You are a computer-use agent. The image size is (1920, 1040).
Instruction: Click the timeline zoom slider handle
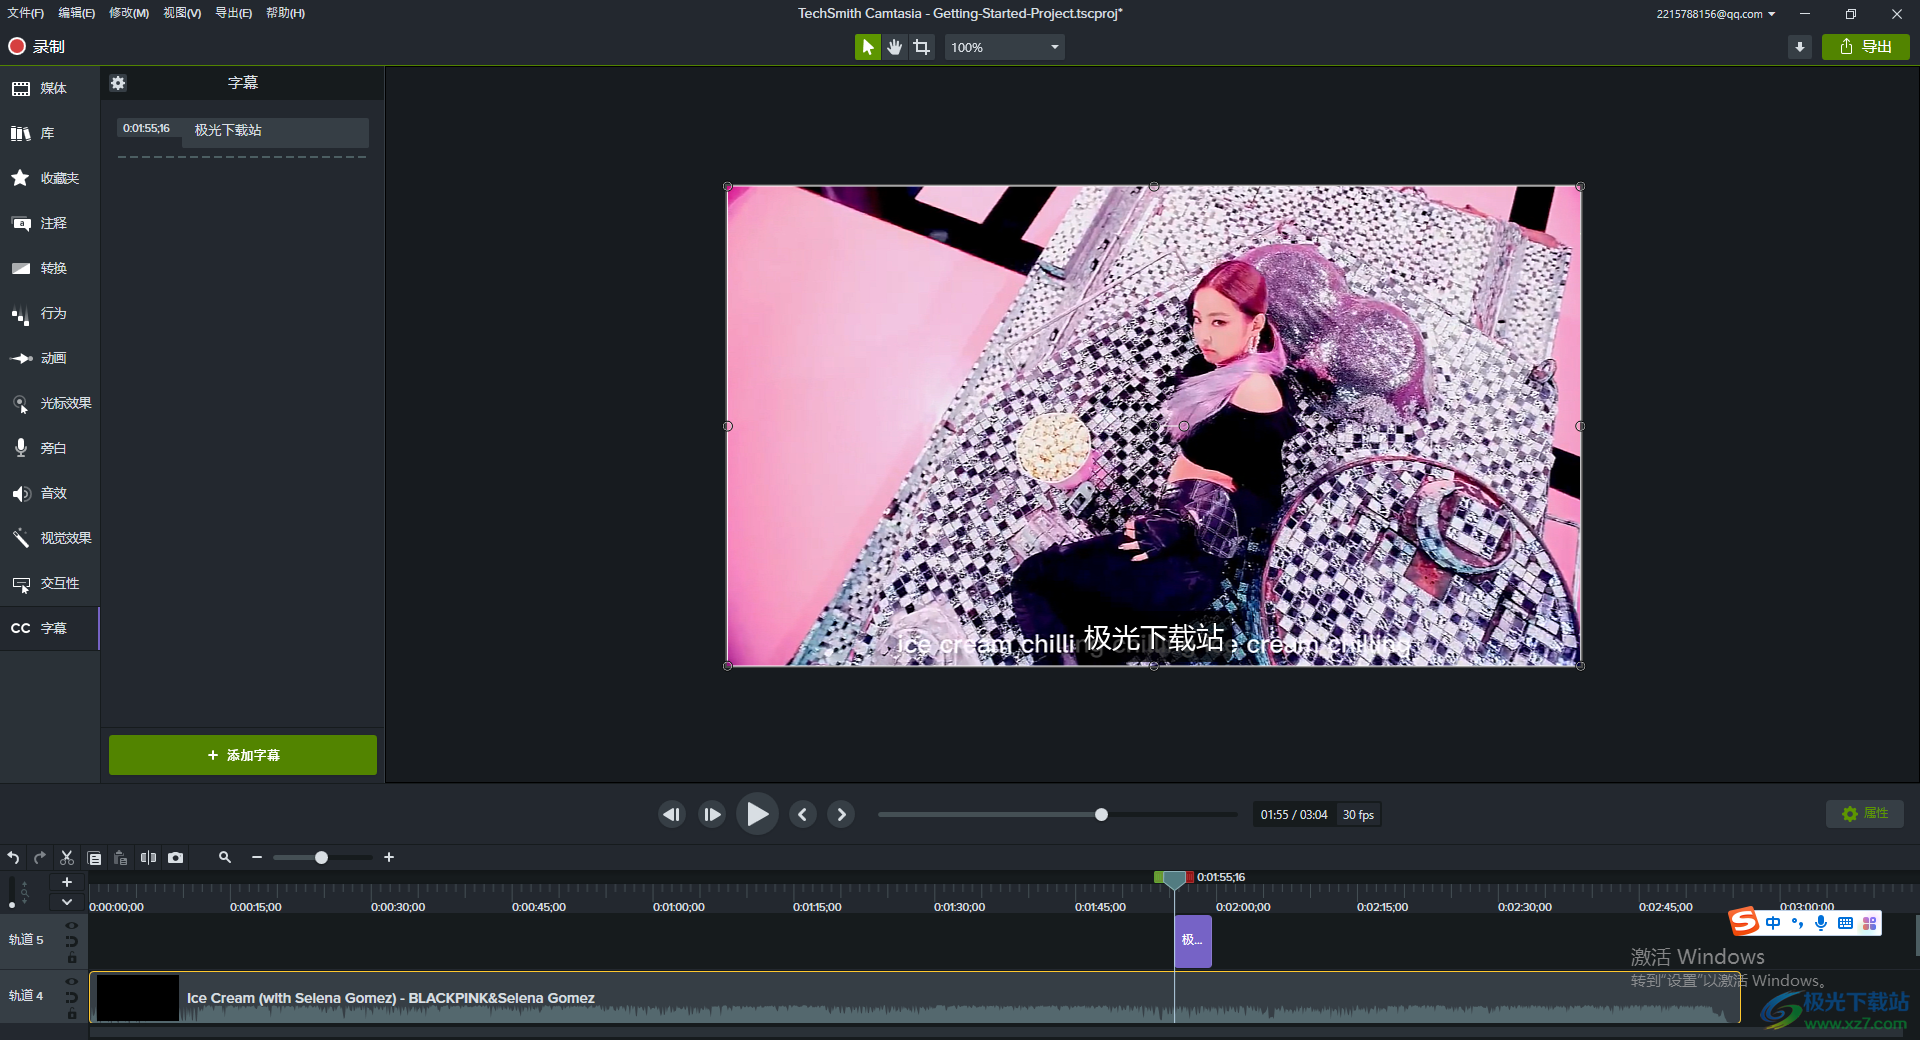pyautogui.click(x=321, y=858)
